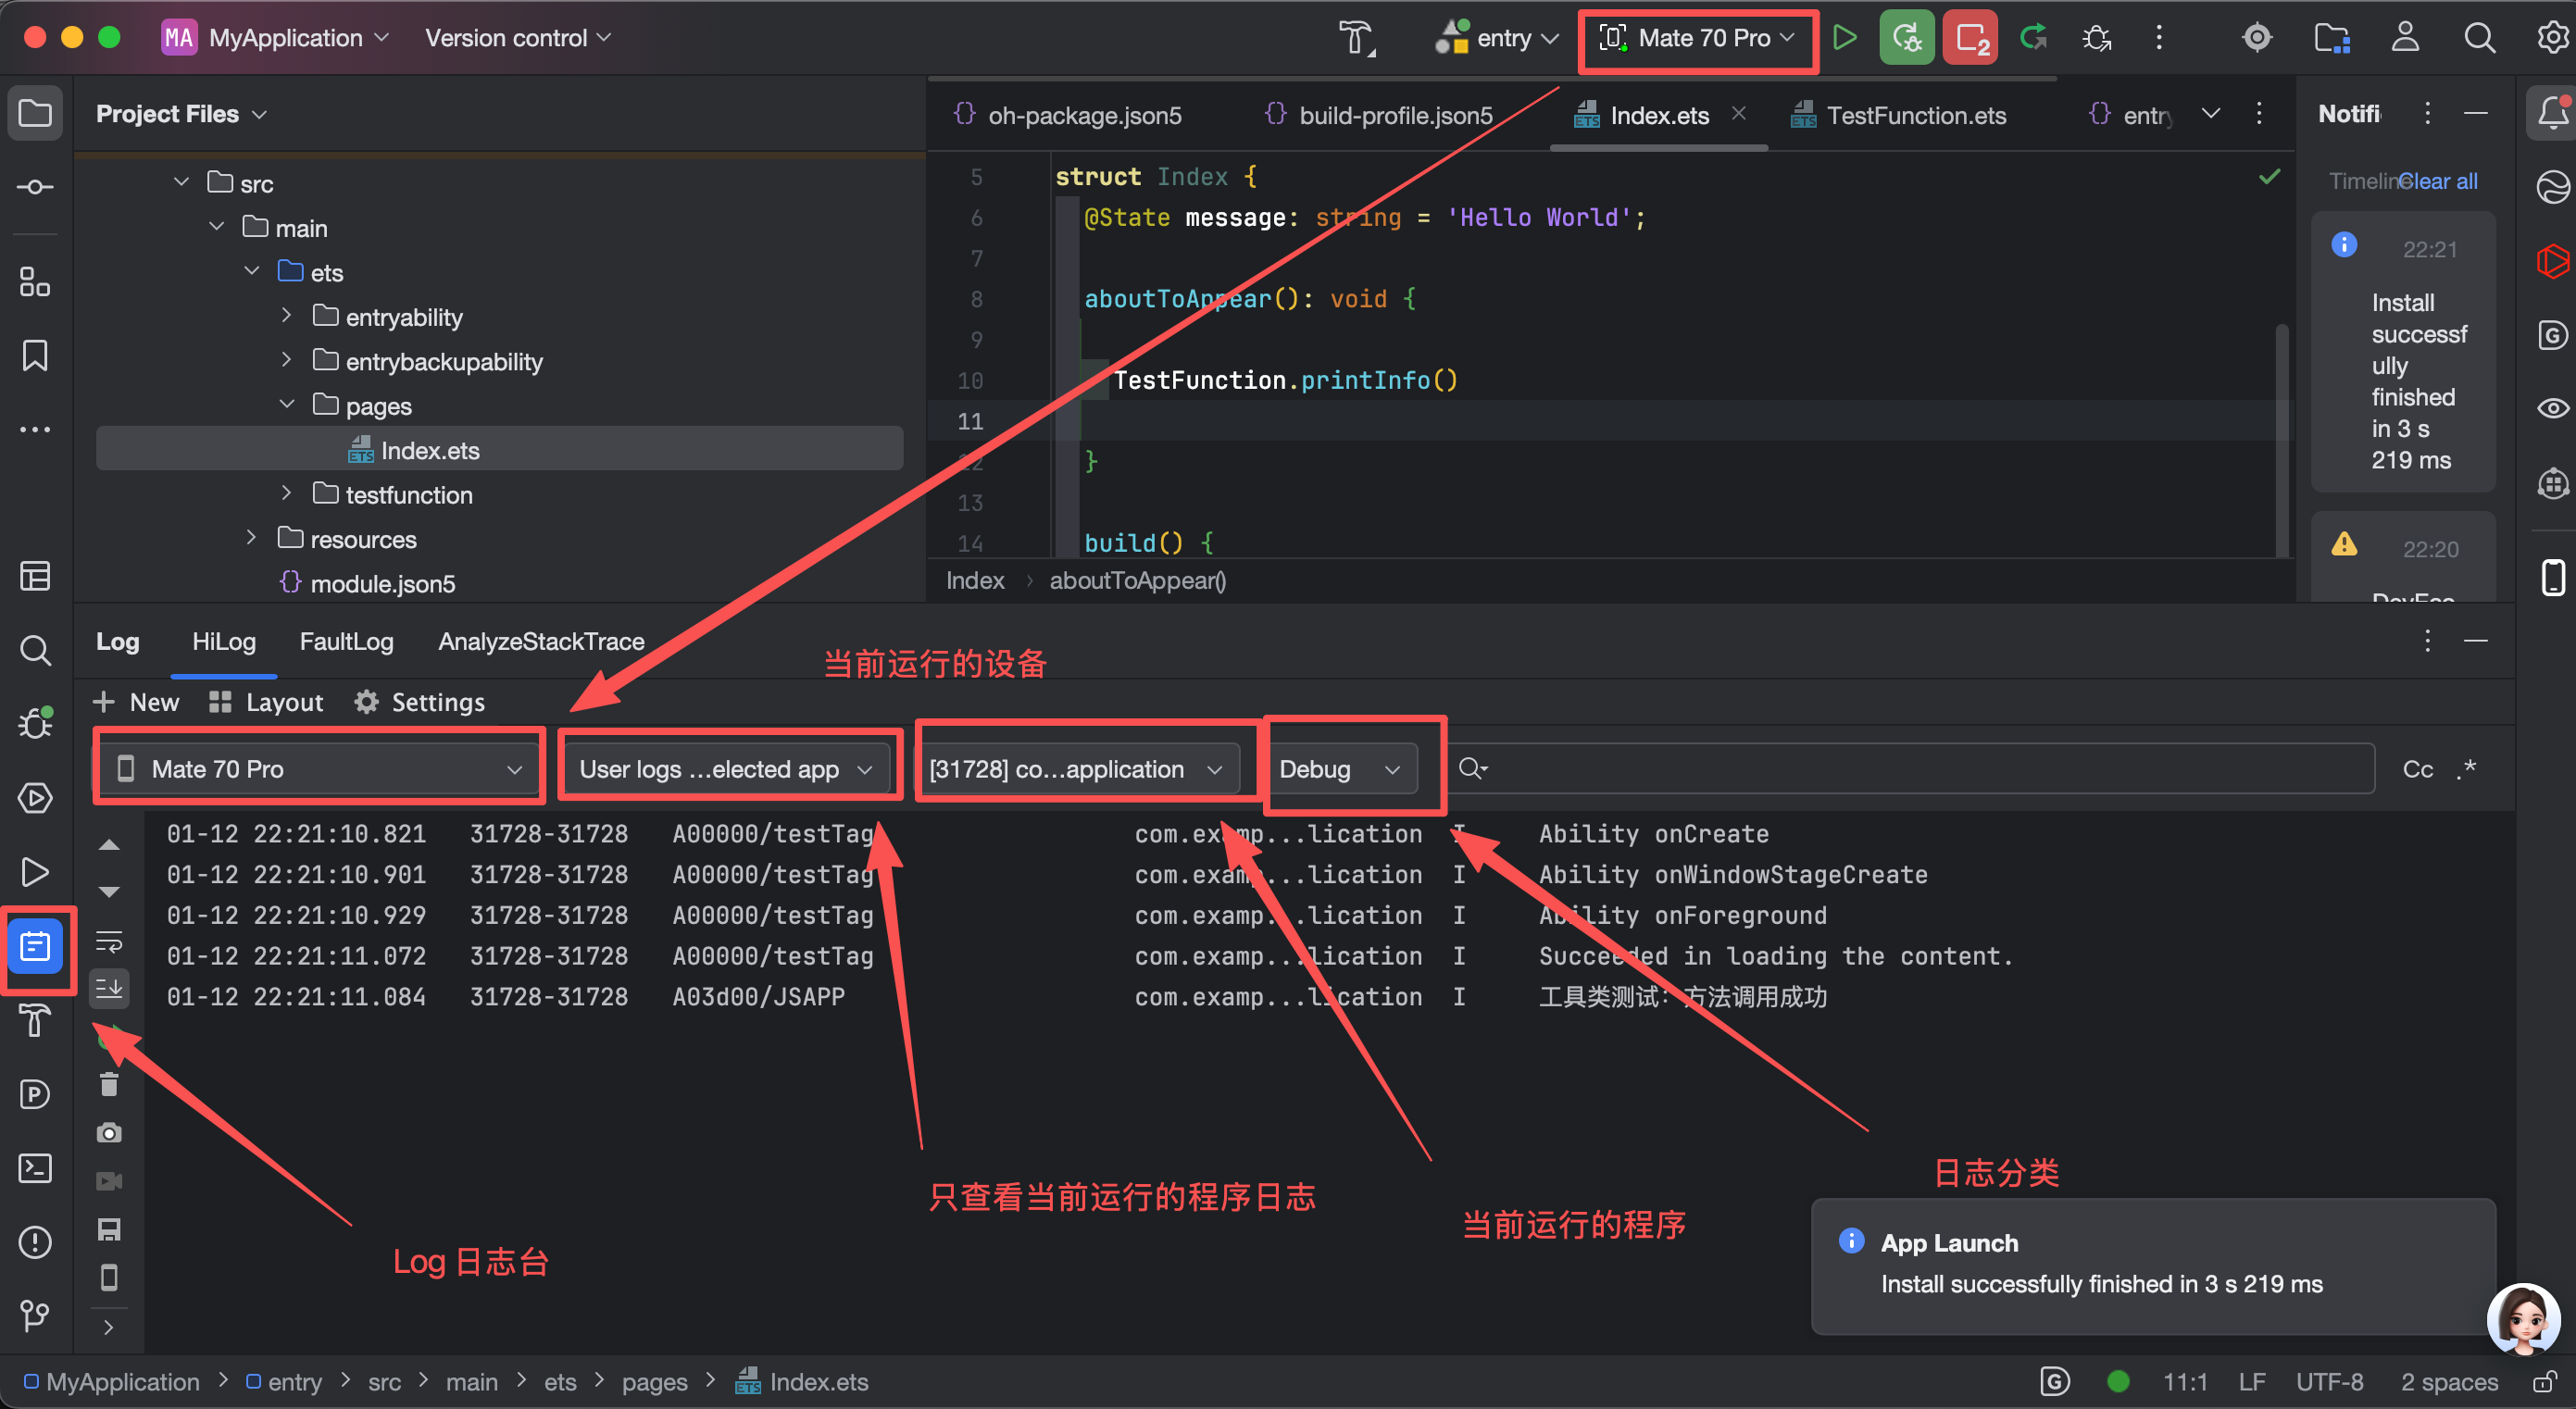
Task: Save log with floppy disk icon
Action: (x=109, y=1229)
